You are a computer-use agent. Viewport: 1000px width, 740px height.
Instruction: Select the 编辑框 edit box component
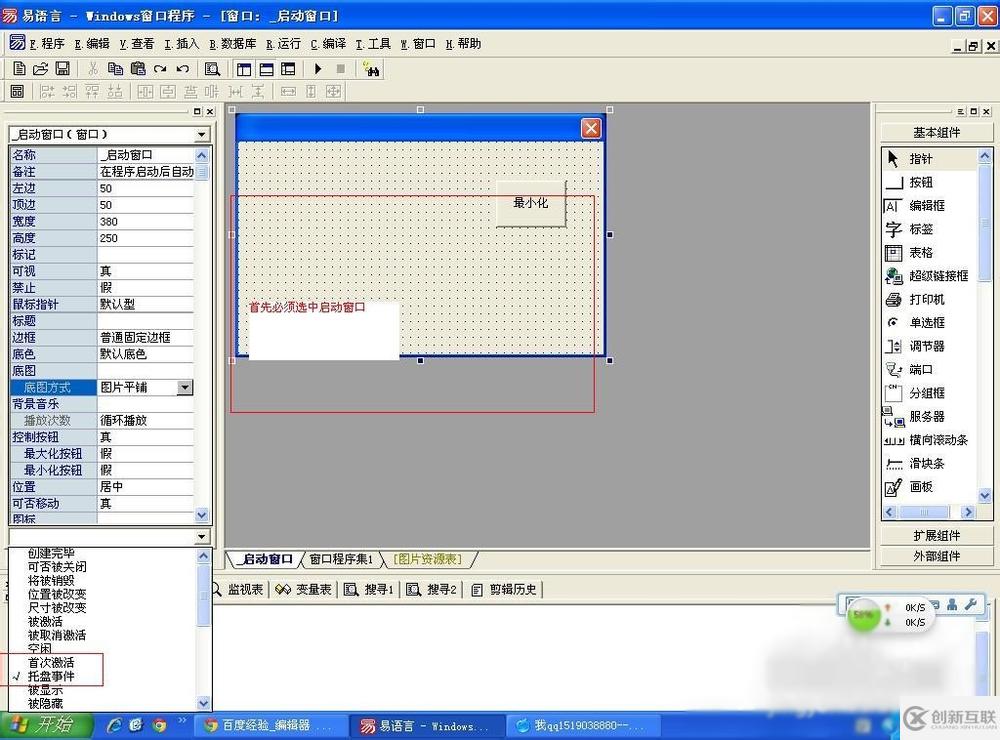pos(929,205)
